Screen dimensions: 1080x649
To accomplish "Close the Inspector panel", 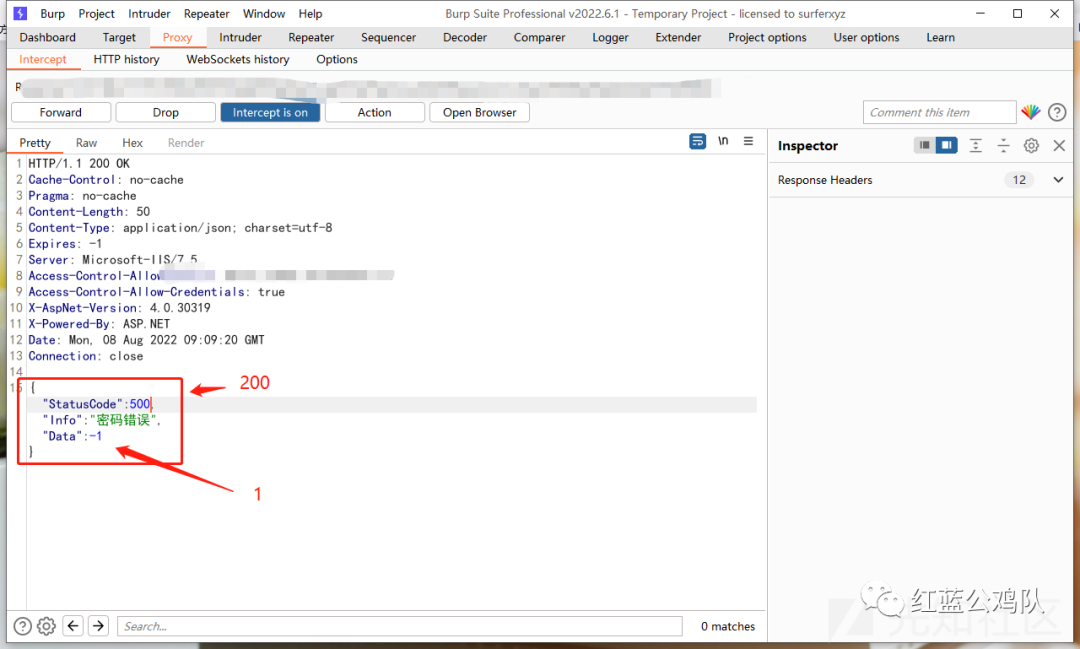I will (1059, 145).
